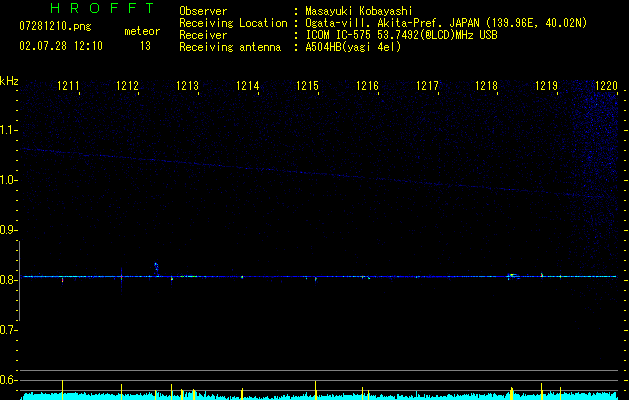629x400 pixels.
Task: Click antenna value A504HB(yagi 4el)
Action: (x=353, y=47)
